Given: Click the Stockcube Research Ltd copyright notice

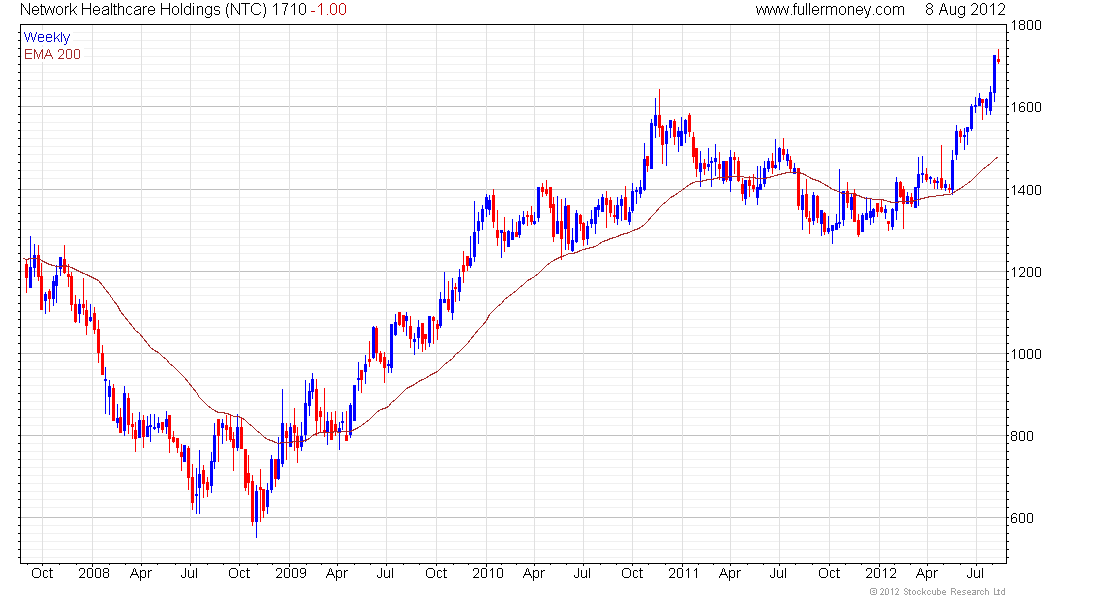Looking at the screenshot, I should (937, 592).
